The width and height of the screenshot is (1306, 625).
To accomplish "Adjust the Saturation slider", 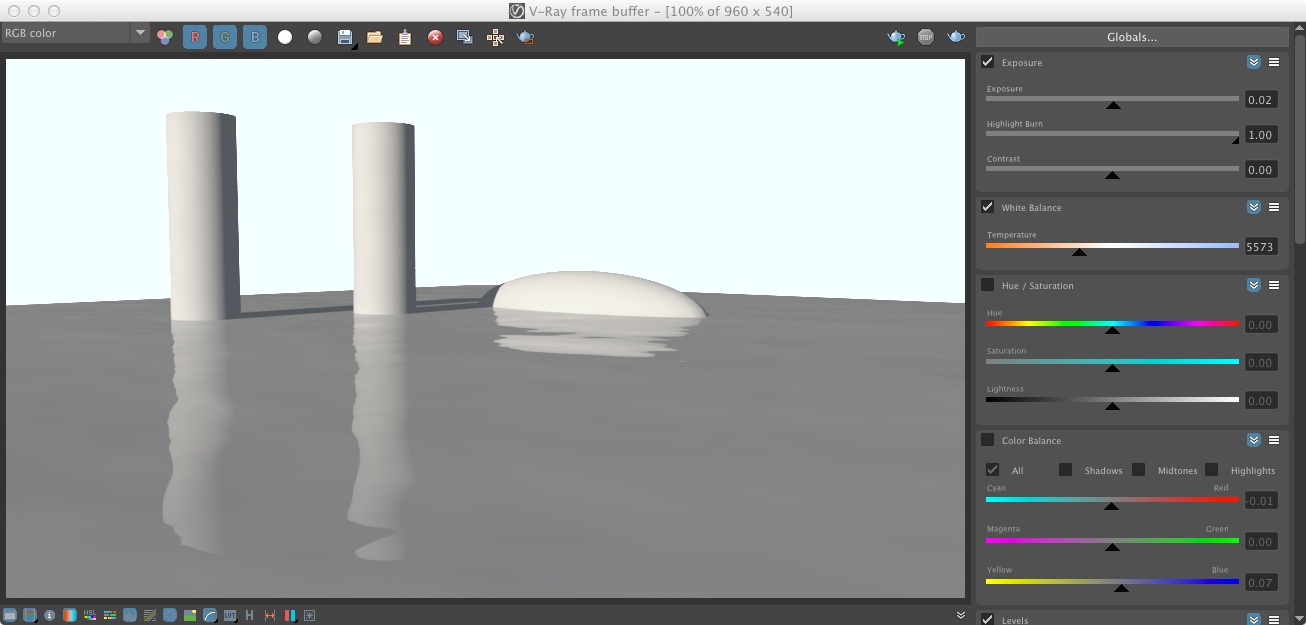I will pos(1112,363).
